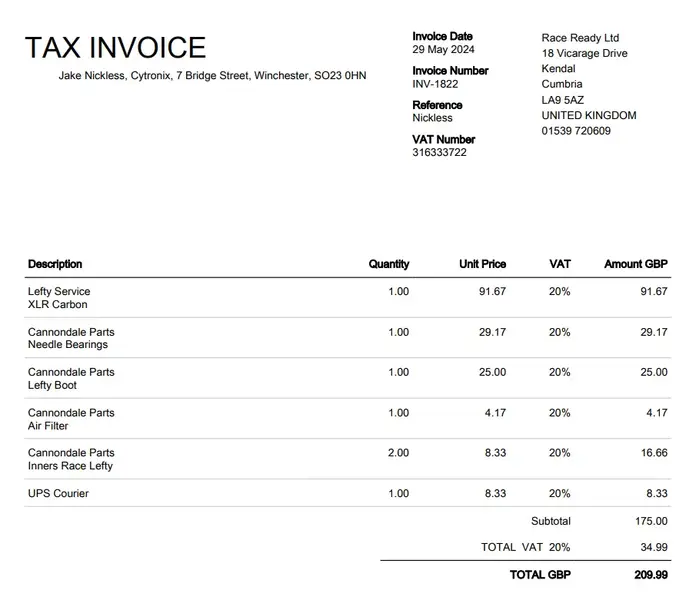
Task: Select UPS Courier quantity 1.00
Action: pyautogui.click(x=399, y=493)
